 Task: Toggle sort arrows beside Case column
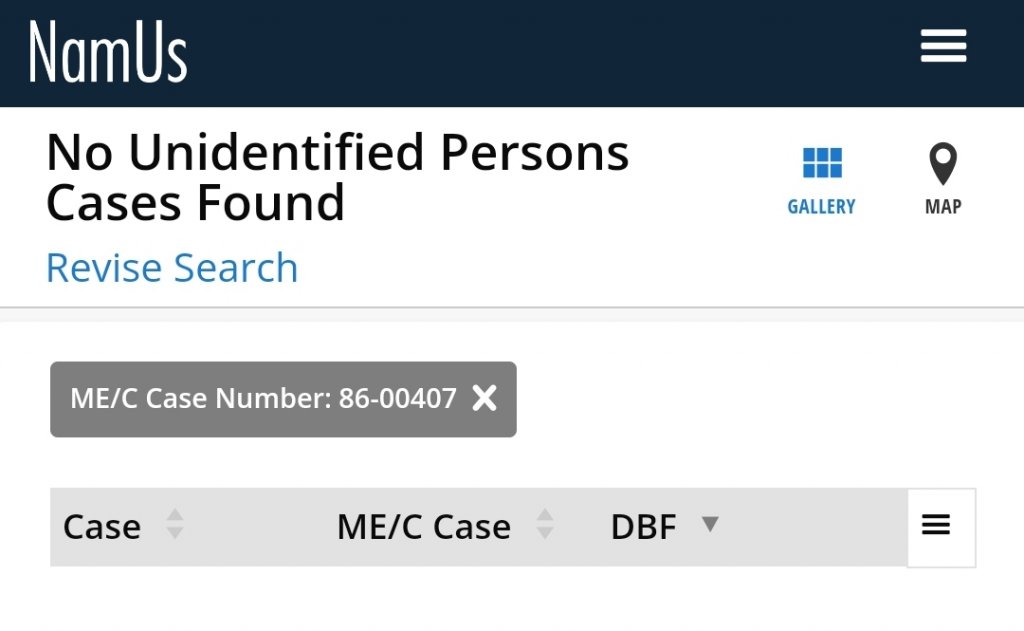(x=175, y=525)
